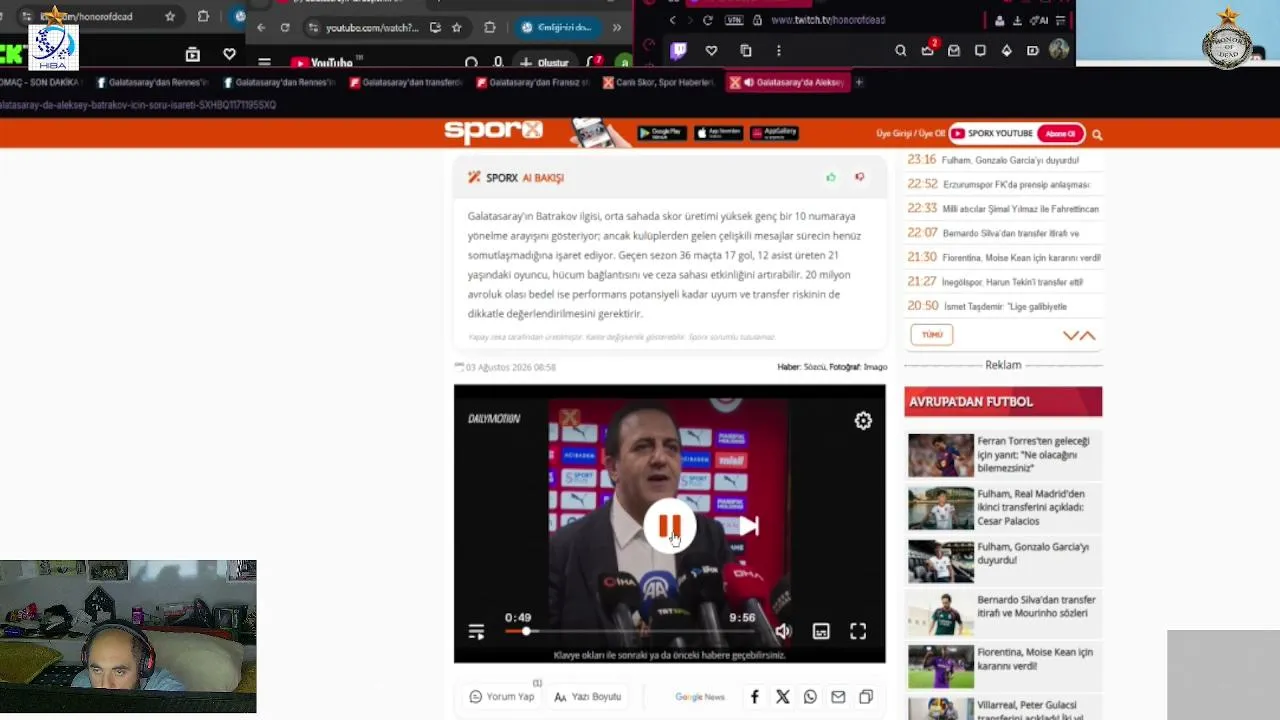The width and height of the screenshot is (1280, 720).
Task: Mute the video player volume
Action: [x=783, y=631]
